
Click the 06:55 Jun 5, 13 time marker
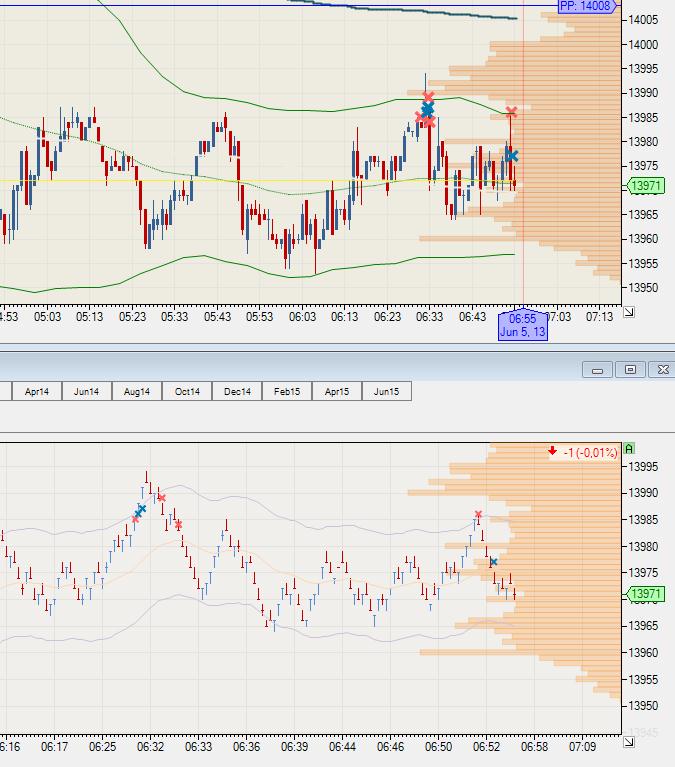point(522,325)
